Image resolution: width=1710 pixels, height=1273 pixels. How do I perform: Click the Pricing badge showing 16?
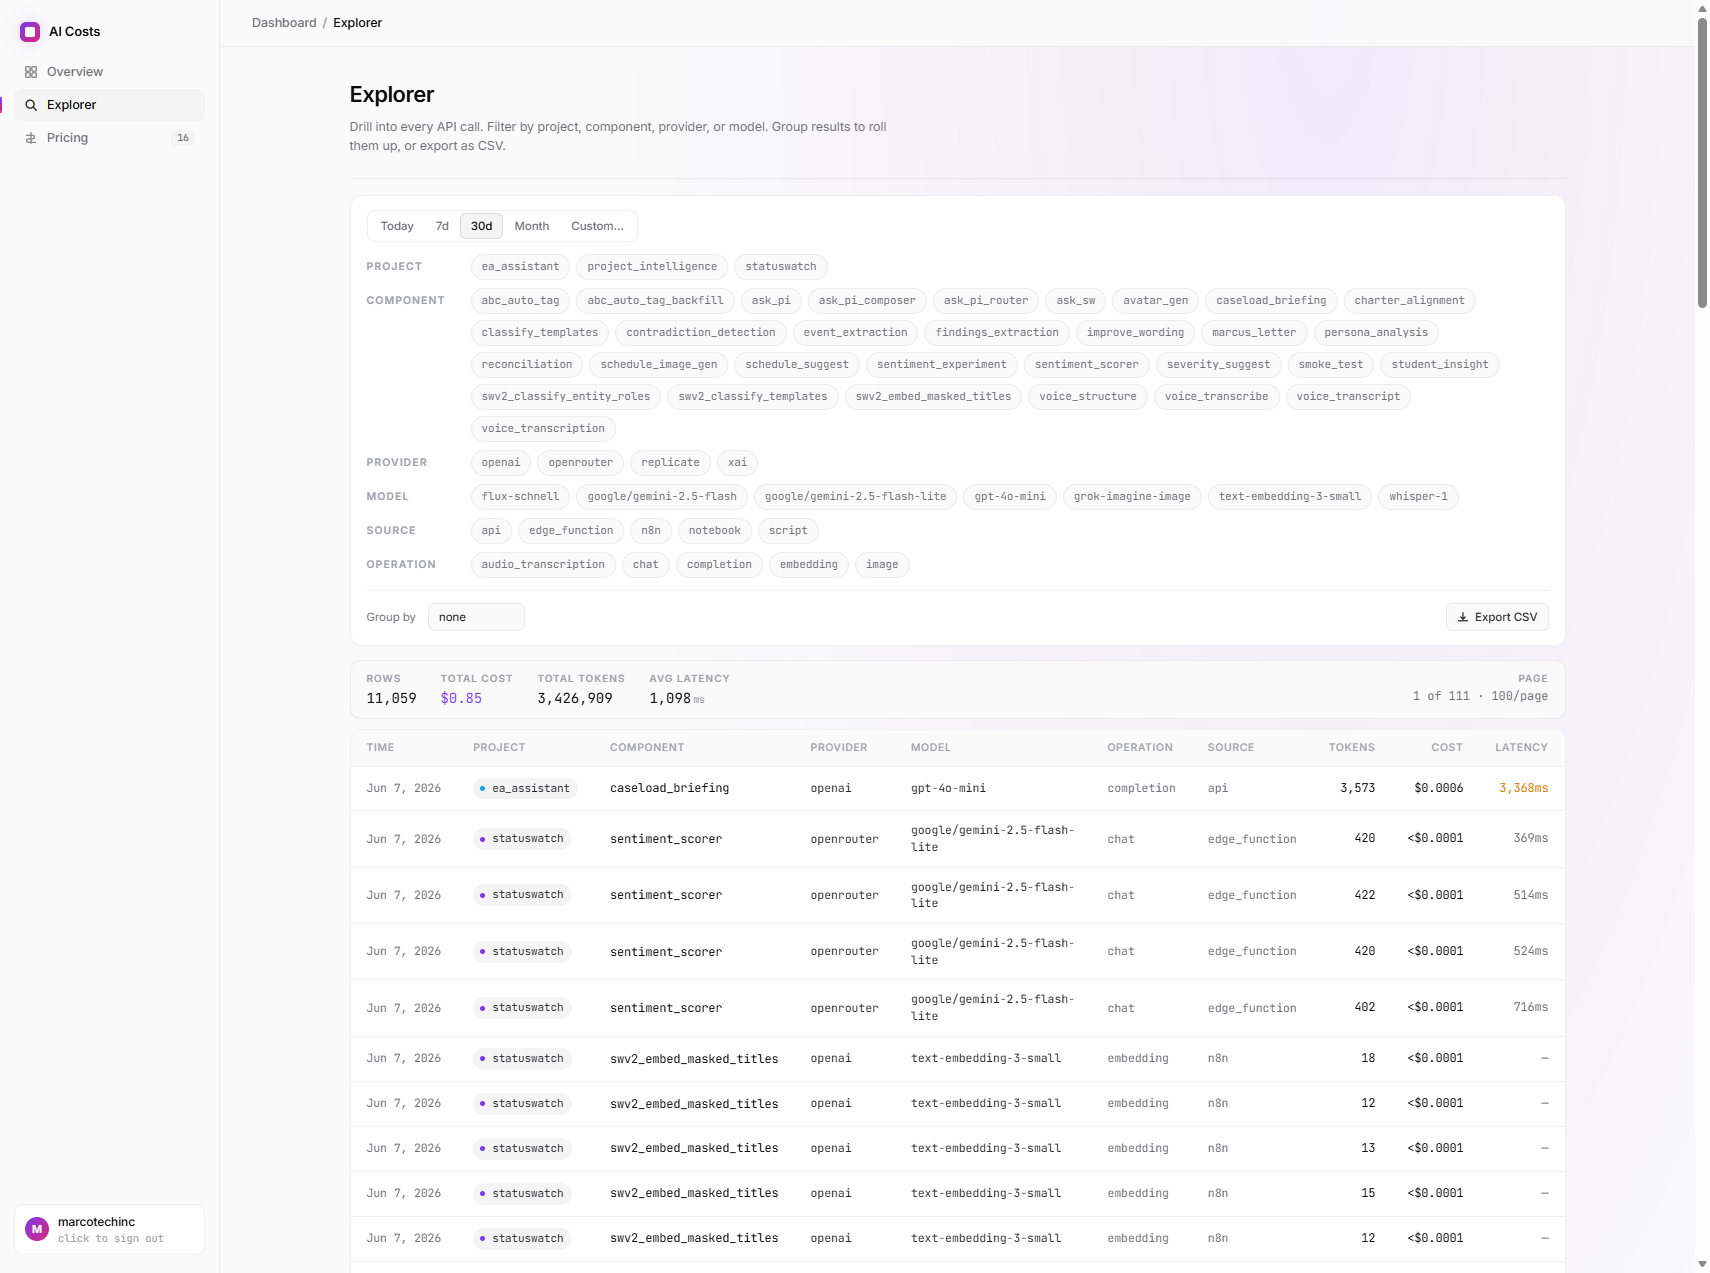(x=183, y=138)
